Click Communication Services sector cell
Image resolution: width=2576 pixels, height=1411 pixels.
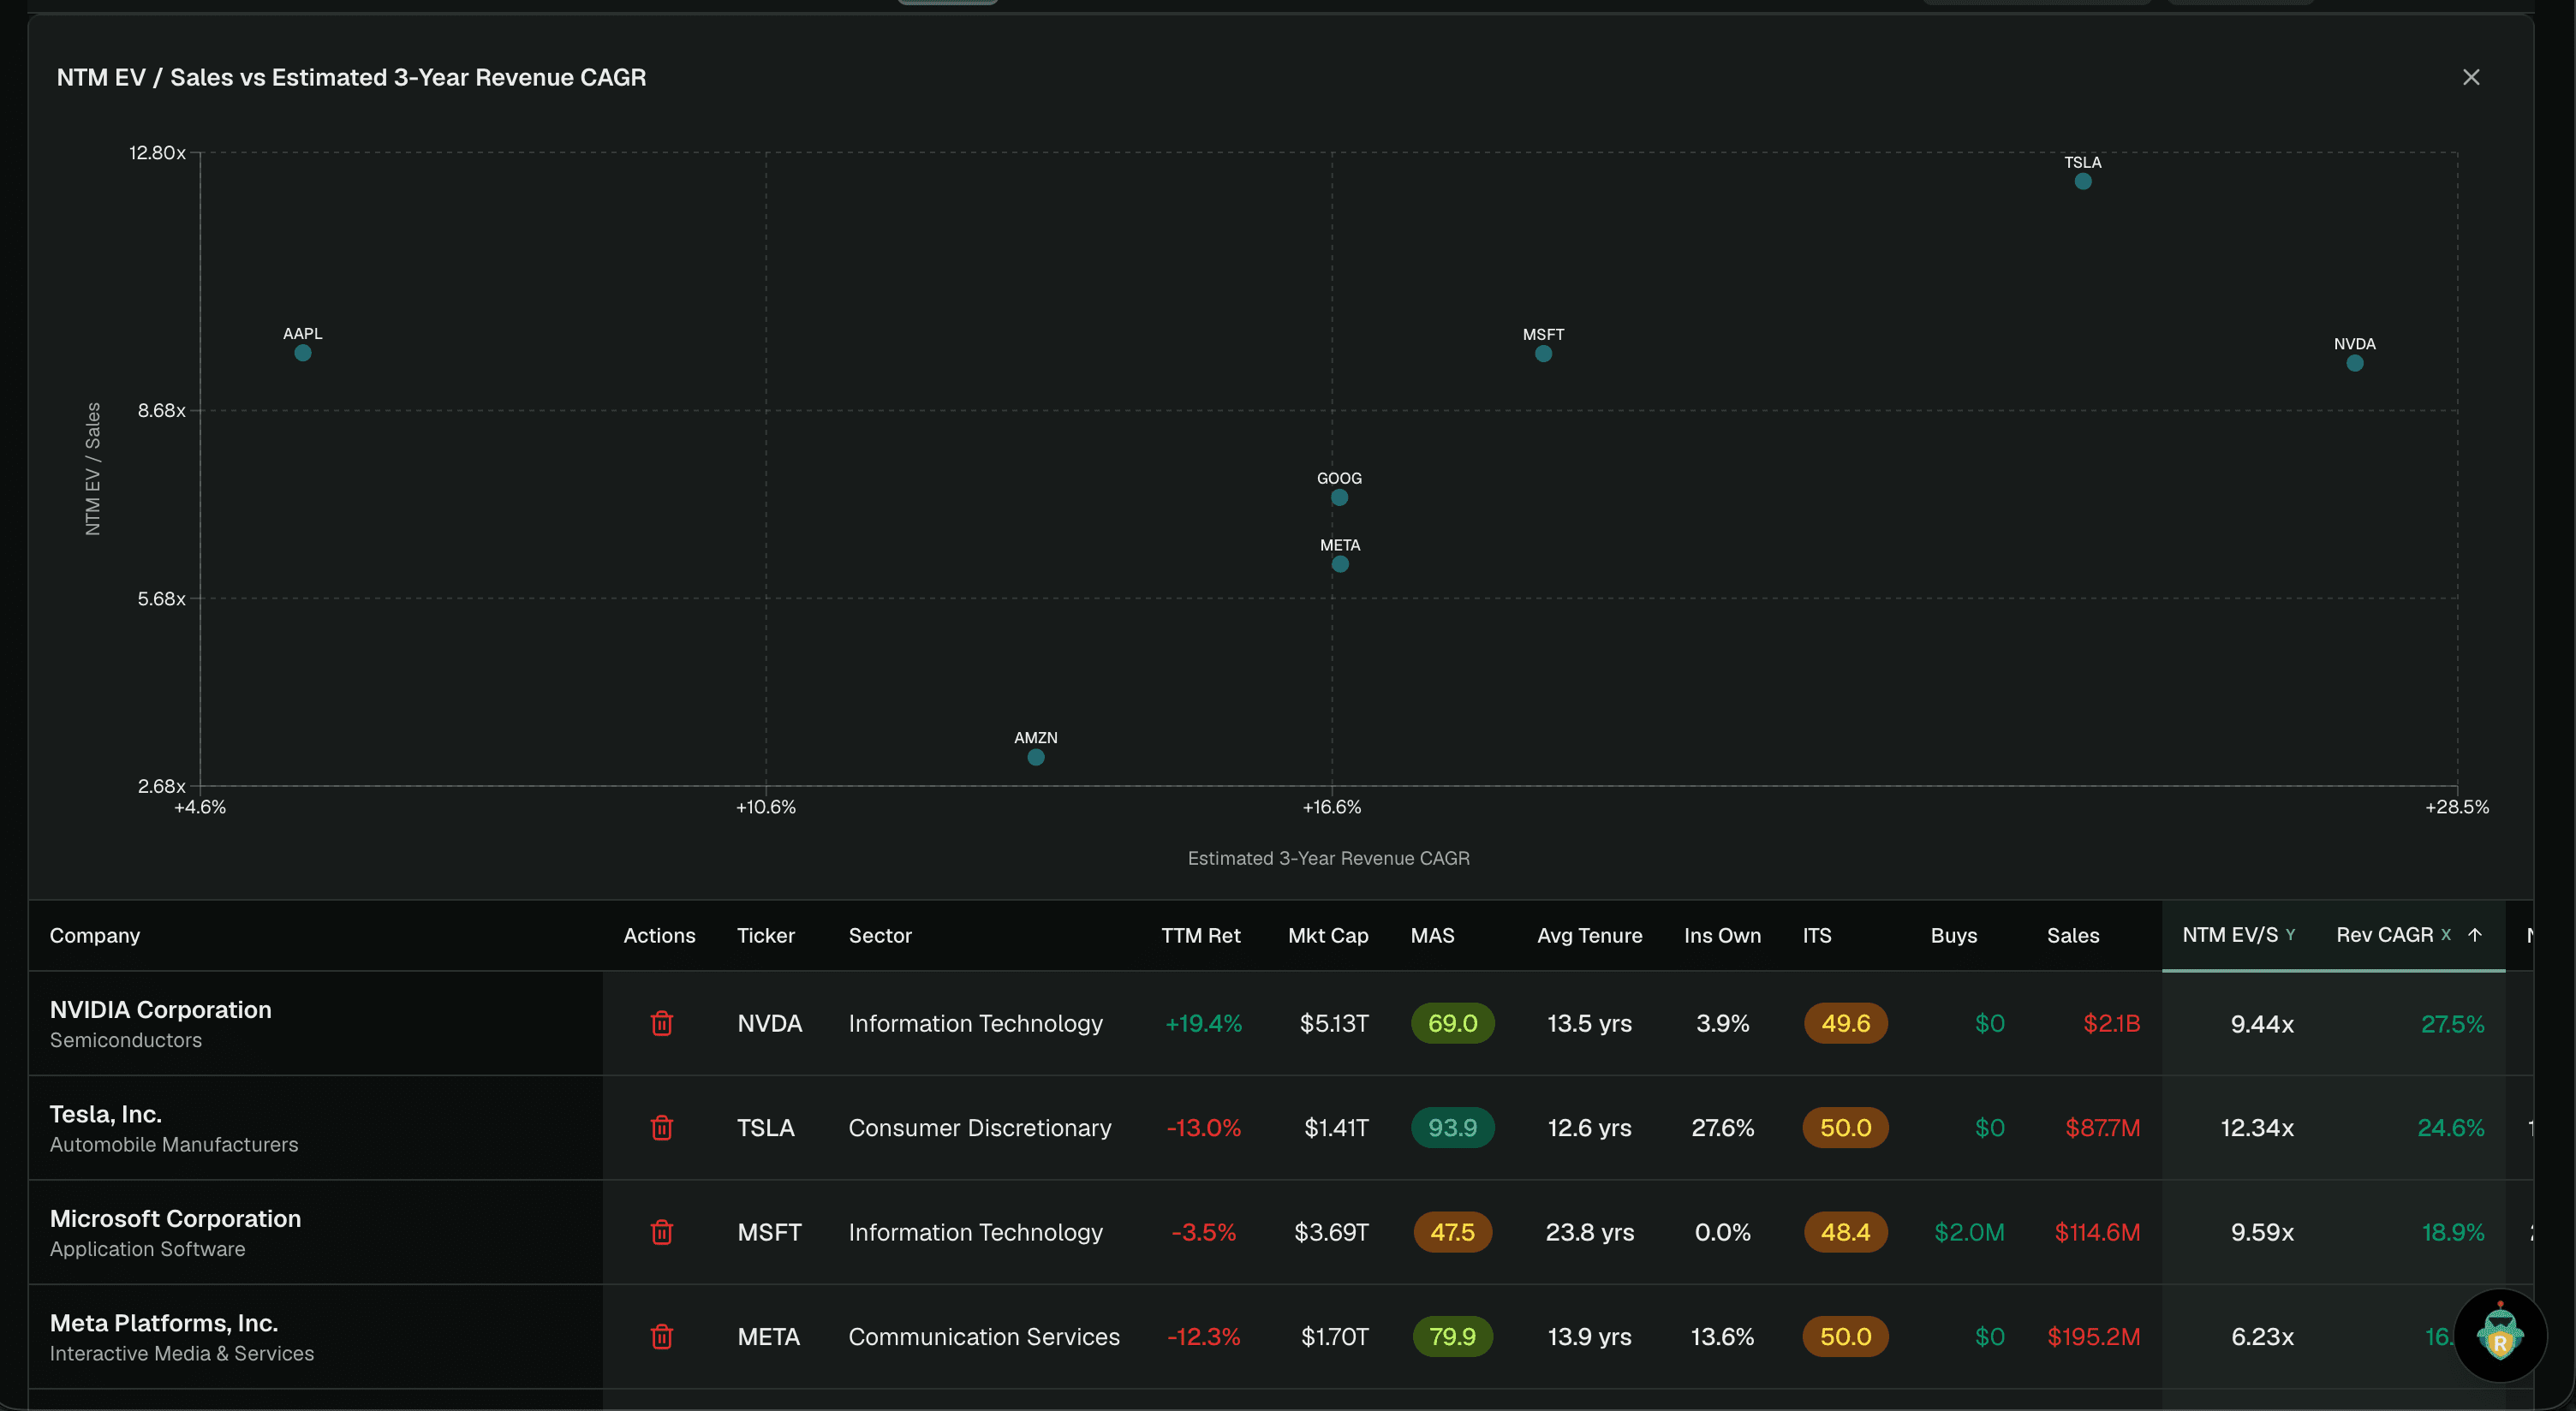(x=984, y=1336)
